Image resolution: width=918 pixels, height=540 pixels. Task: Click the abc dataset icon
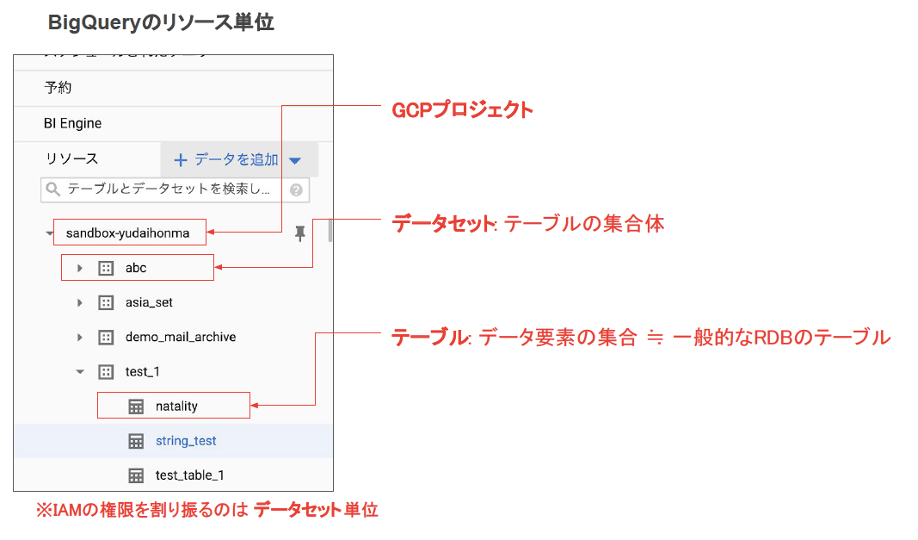pos(106,268)
